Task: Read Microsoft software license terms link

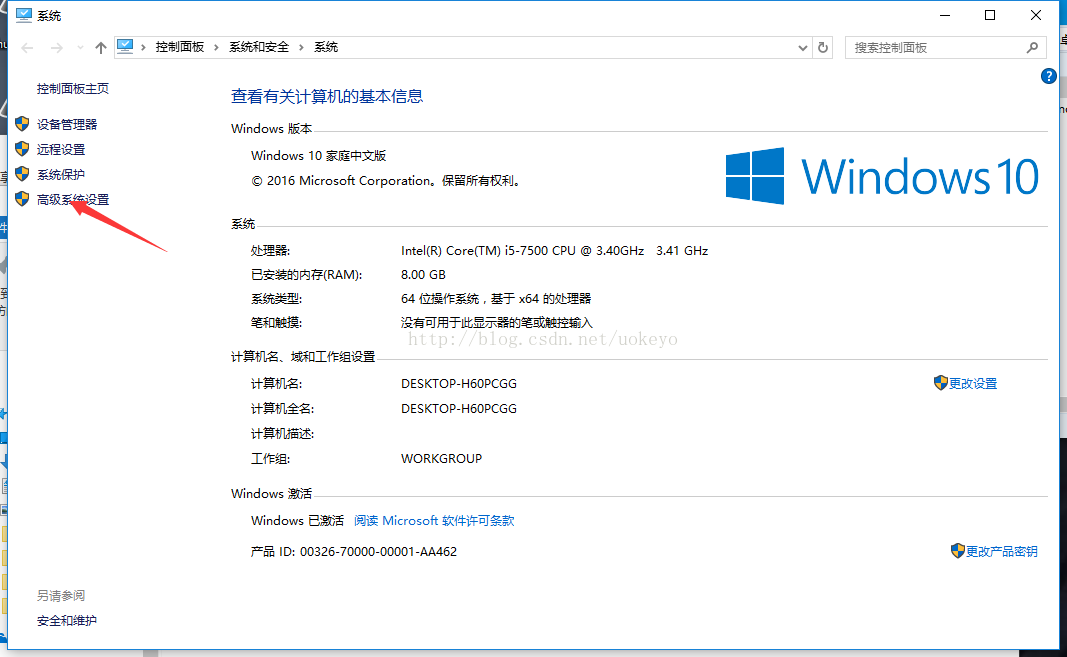Action: pos(434,521)
